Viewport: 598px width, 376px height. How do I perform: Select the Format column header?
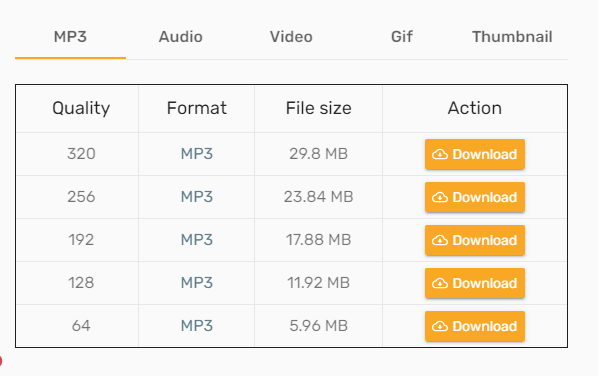coord(197,108)
